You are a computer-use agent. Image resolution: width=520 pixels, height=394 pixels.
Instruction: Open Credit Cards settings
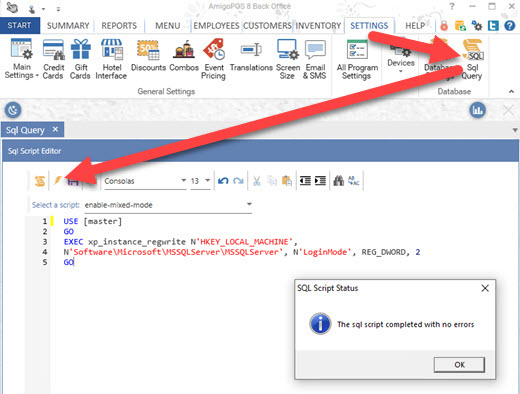(x=53, y=59)
